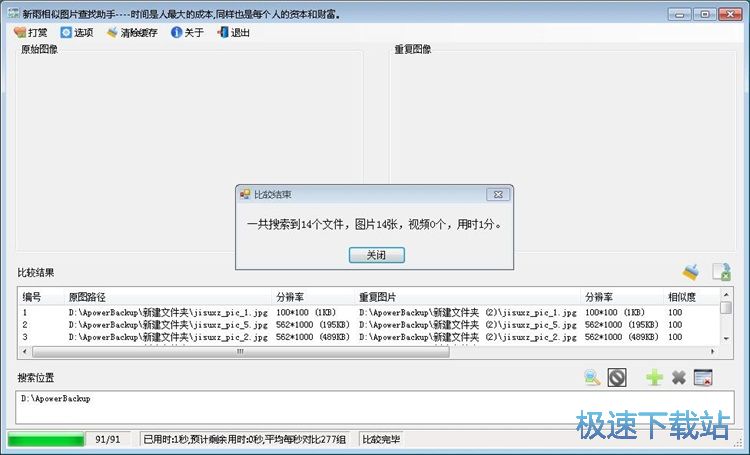Click 清除缓存 to clear the cache
Image resolution: width=750 pixels, height=455 pixels.
coord(132,32)
